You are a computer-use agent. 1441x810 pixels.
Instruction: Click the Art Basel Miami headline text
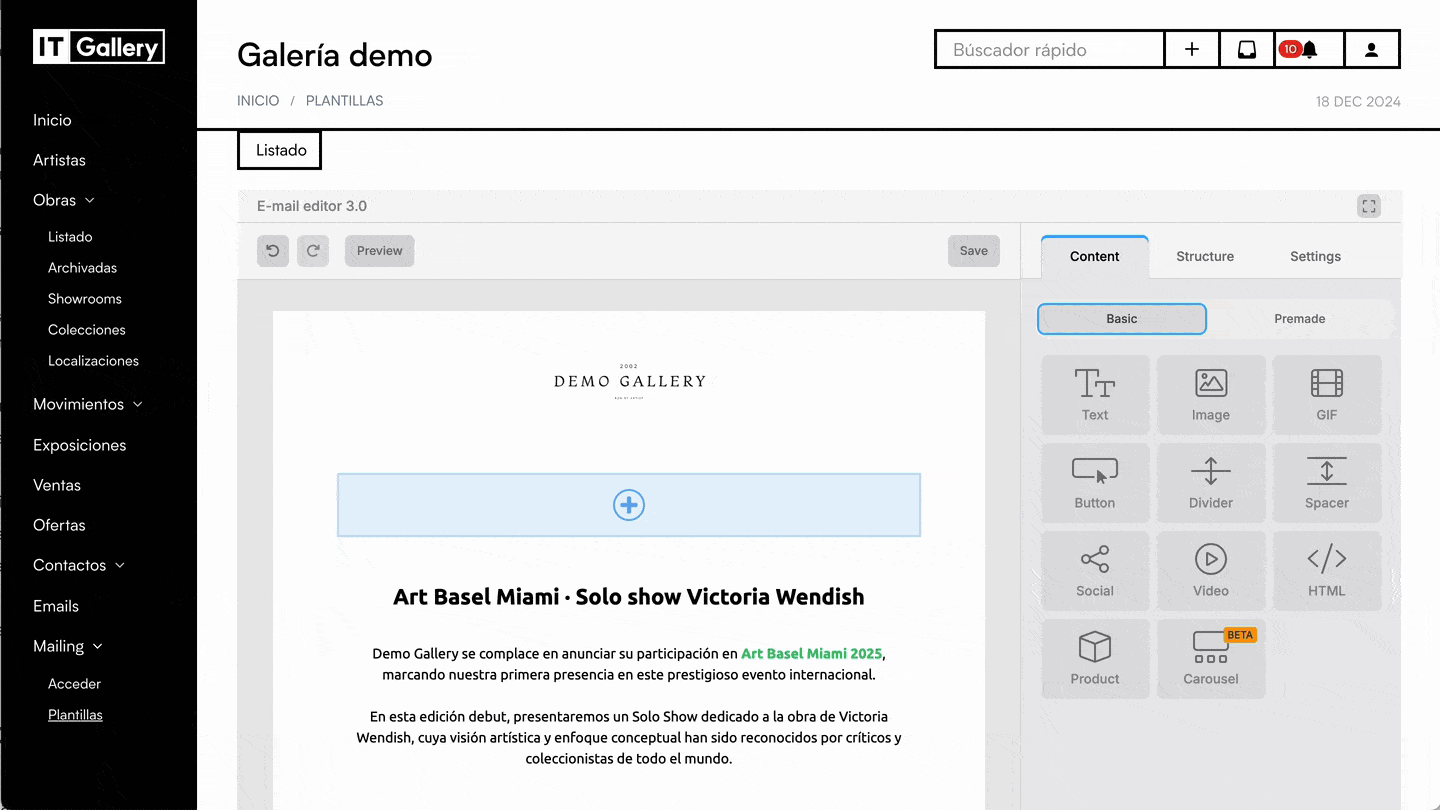point(629,597)
